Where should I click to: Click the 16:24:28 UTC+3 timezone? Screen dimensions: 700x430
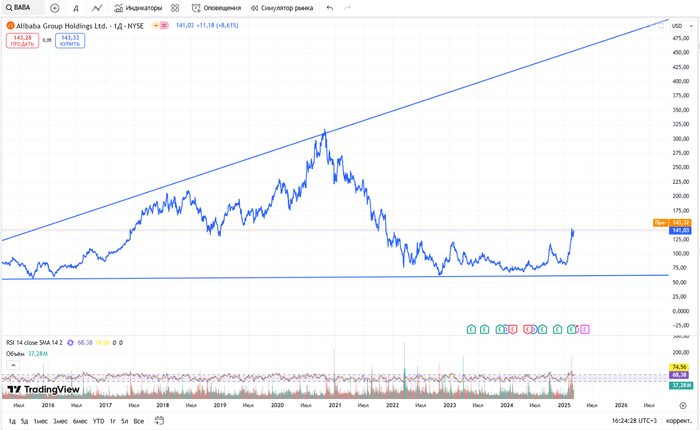(x=634, y=421)
